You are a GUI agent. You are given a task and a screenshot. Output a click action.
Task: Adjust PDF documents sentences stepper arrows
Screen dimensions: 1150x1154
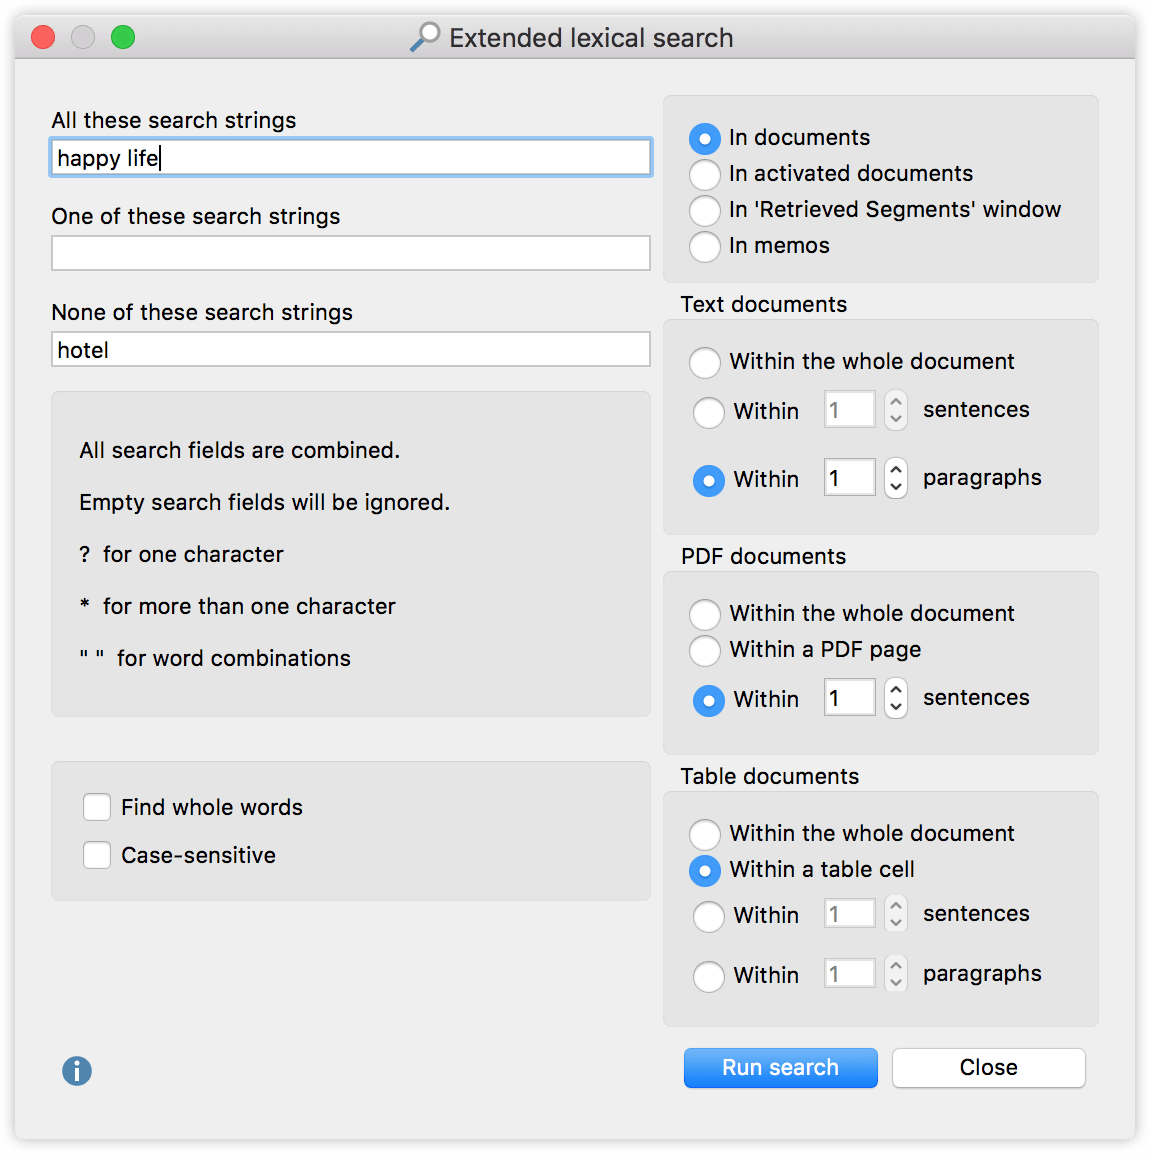[x=895, y=698]
